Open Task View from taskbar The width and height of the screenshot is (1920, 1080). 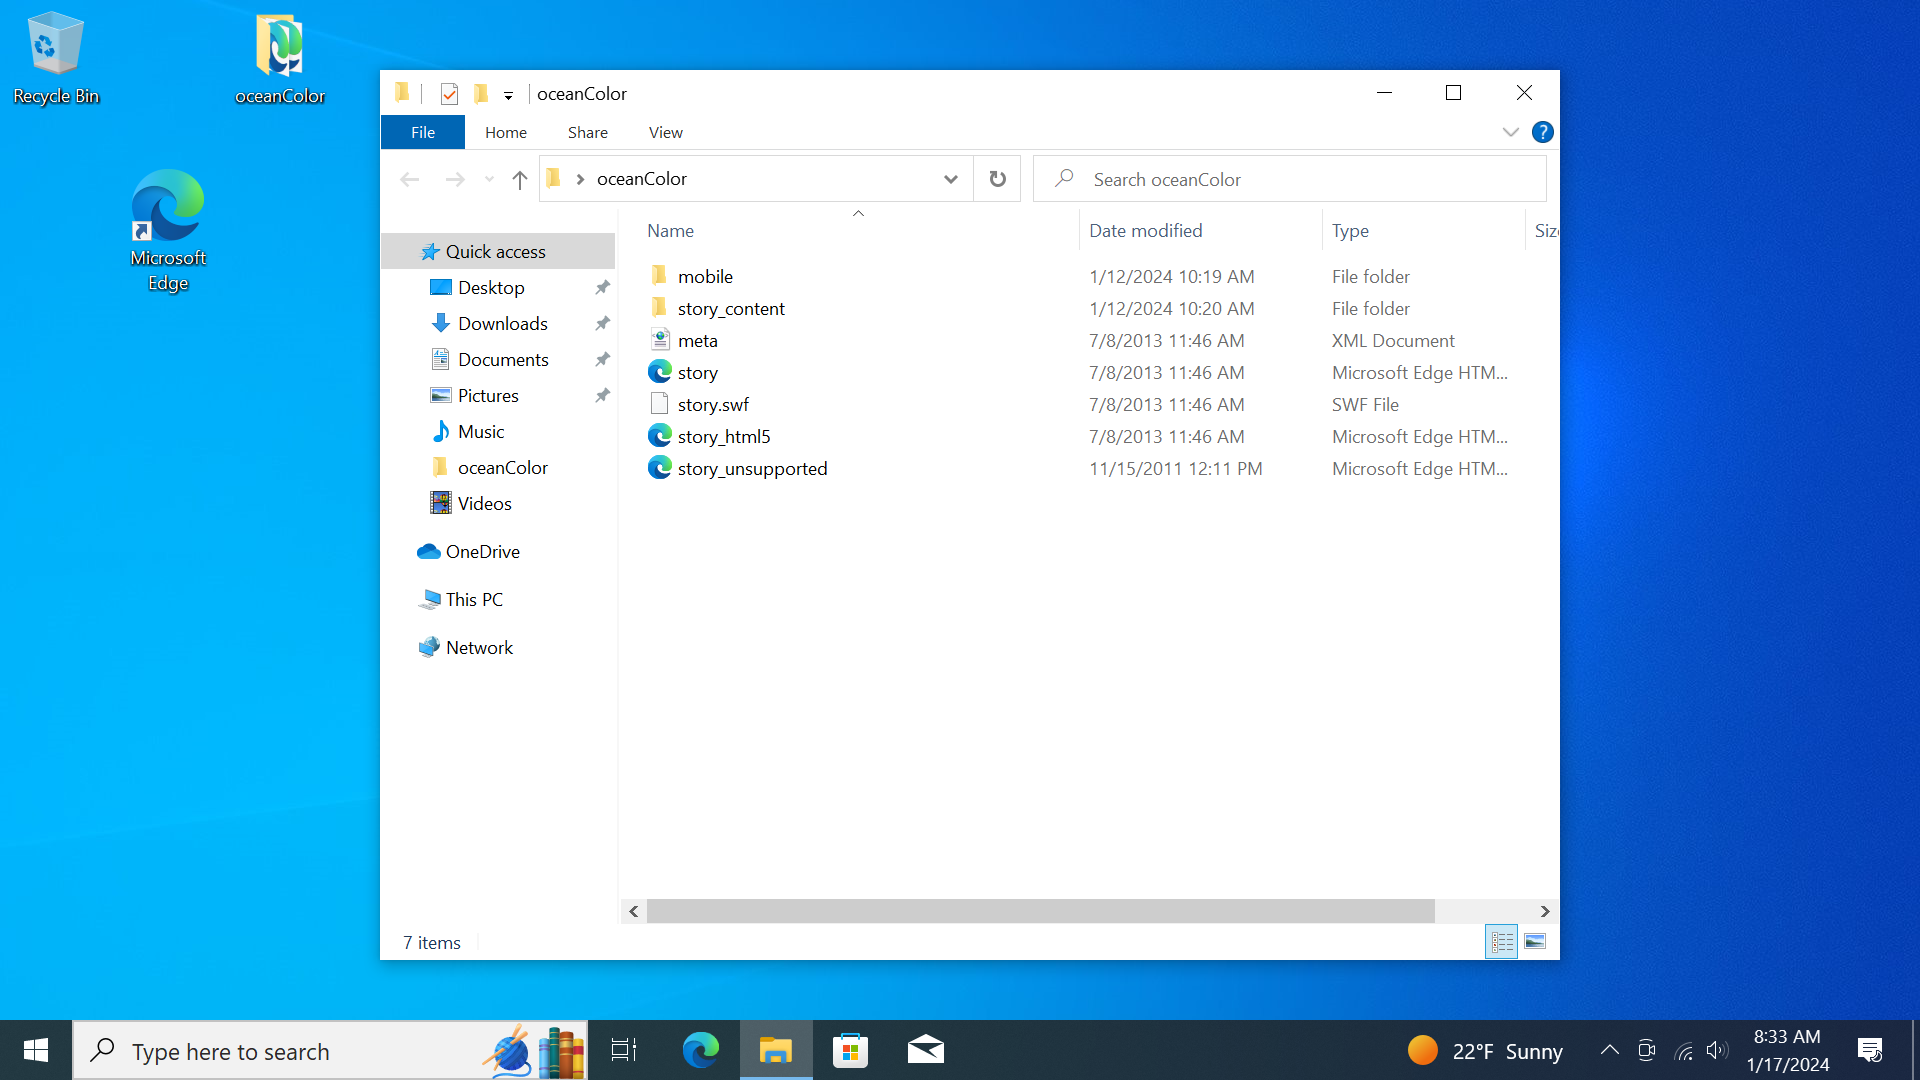click(624, 1050)
